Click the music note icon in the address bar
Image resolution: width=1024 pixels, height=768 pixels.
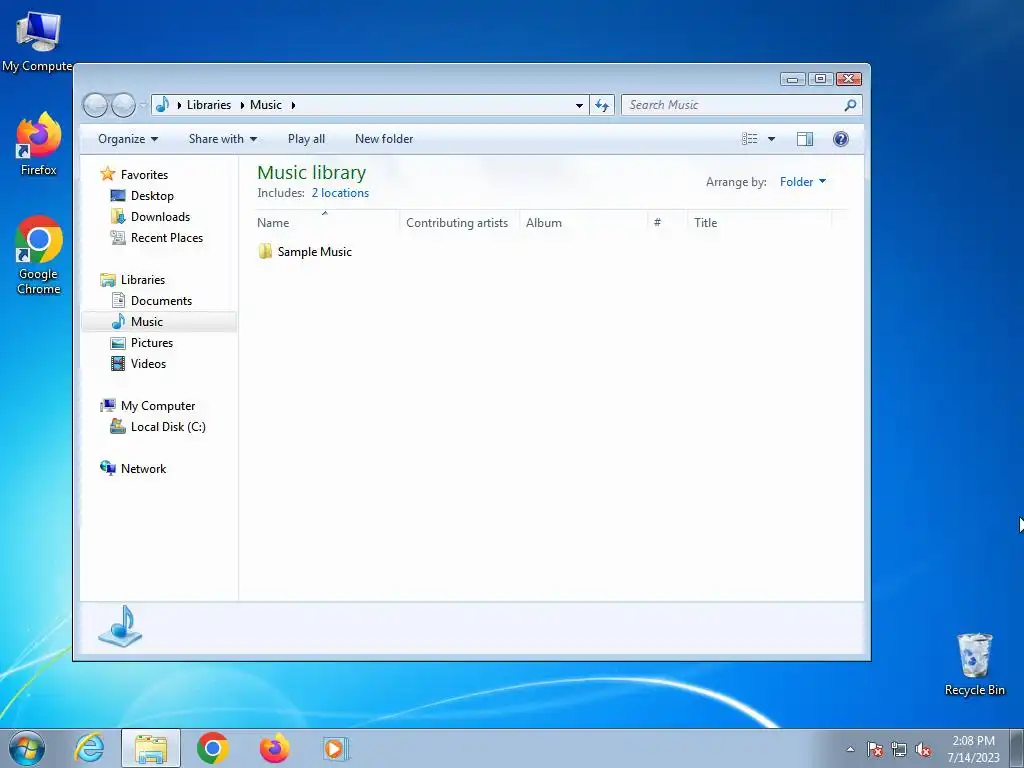(163, 104)
